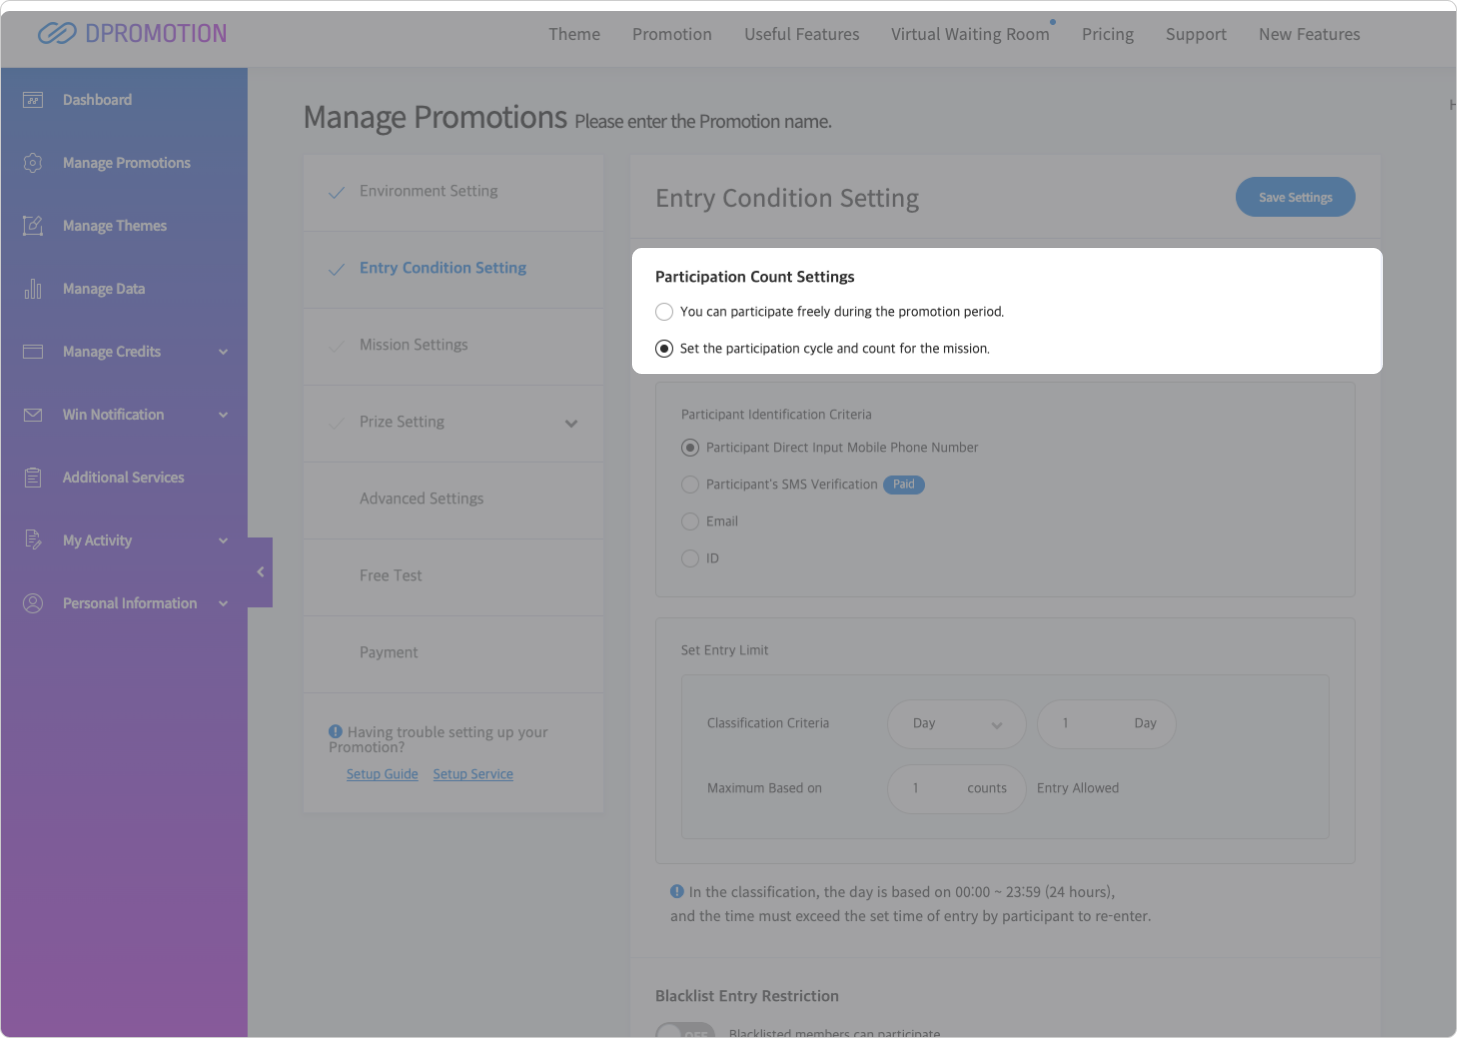Viewport: 1457px width, 1038px height.
Task: Click the Additional Services clipboard icon
Action: click(x=33, y=478)
